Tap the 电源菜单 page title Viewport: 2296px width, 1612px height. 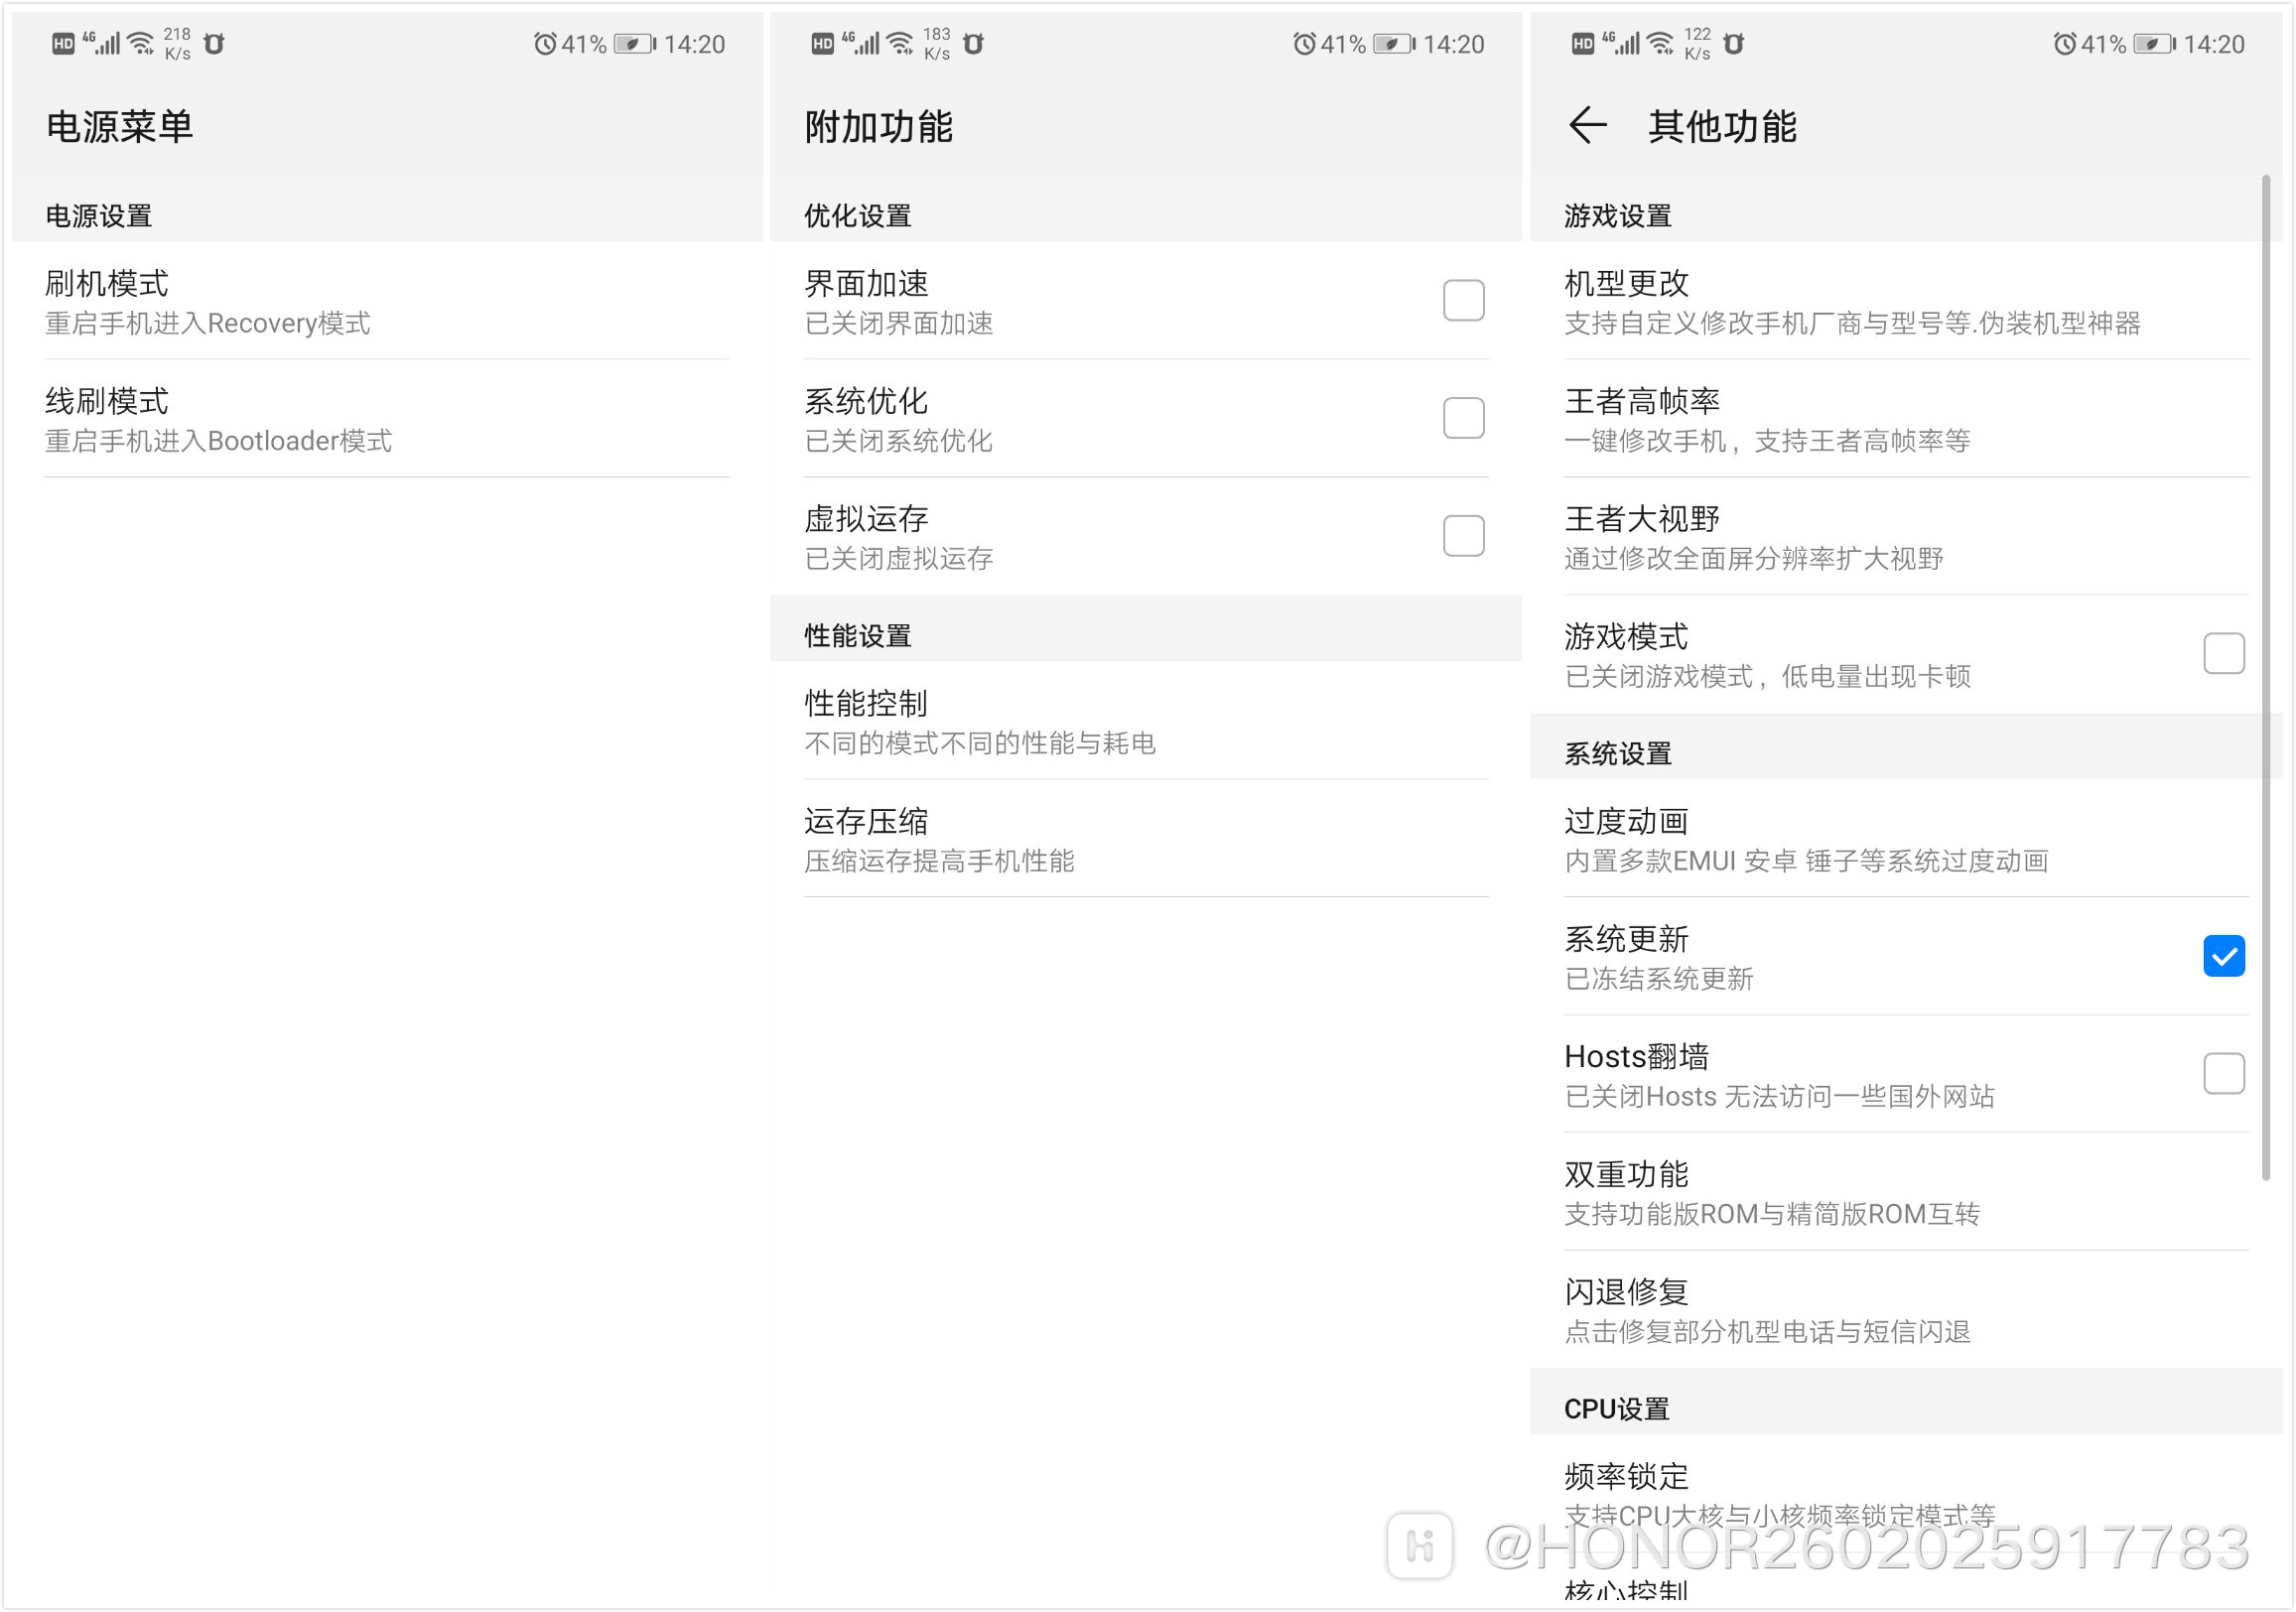coord(119,127)
